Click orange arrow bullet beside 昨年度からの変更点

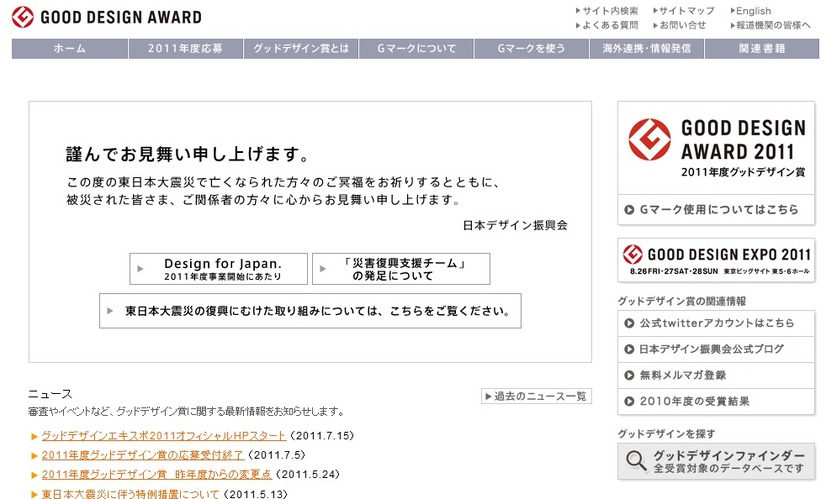pyautogui.click(x=34, y=475)
